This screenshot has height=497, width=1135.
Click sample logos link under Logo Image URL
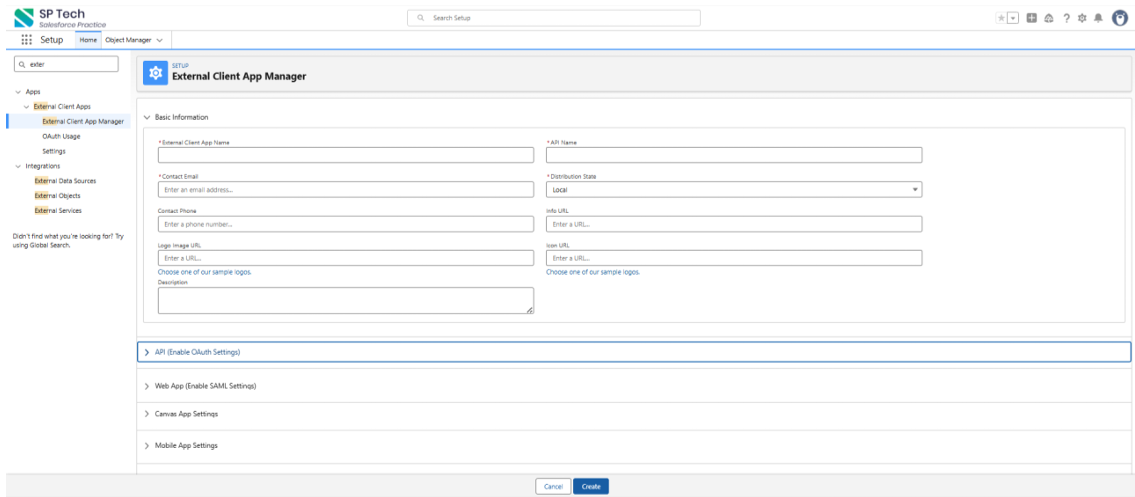click(205, 272)
